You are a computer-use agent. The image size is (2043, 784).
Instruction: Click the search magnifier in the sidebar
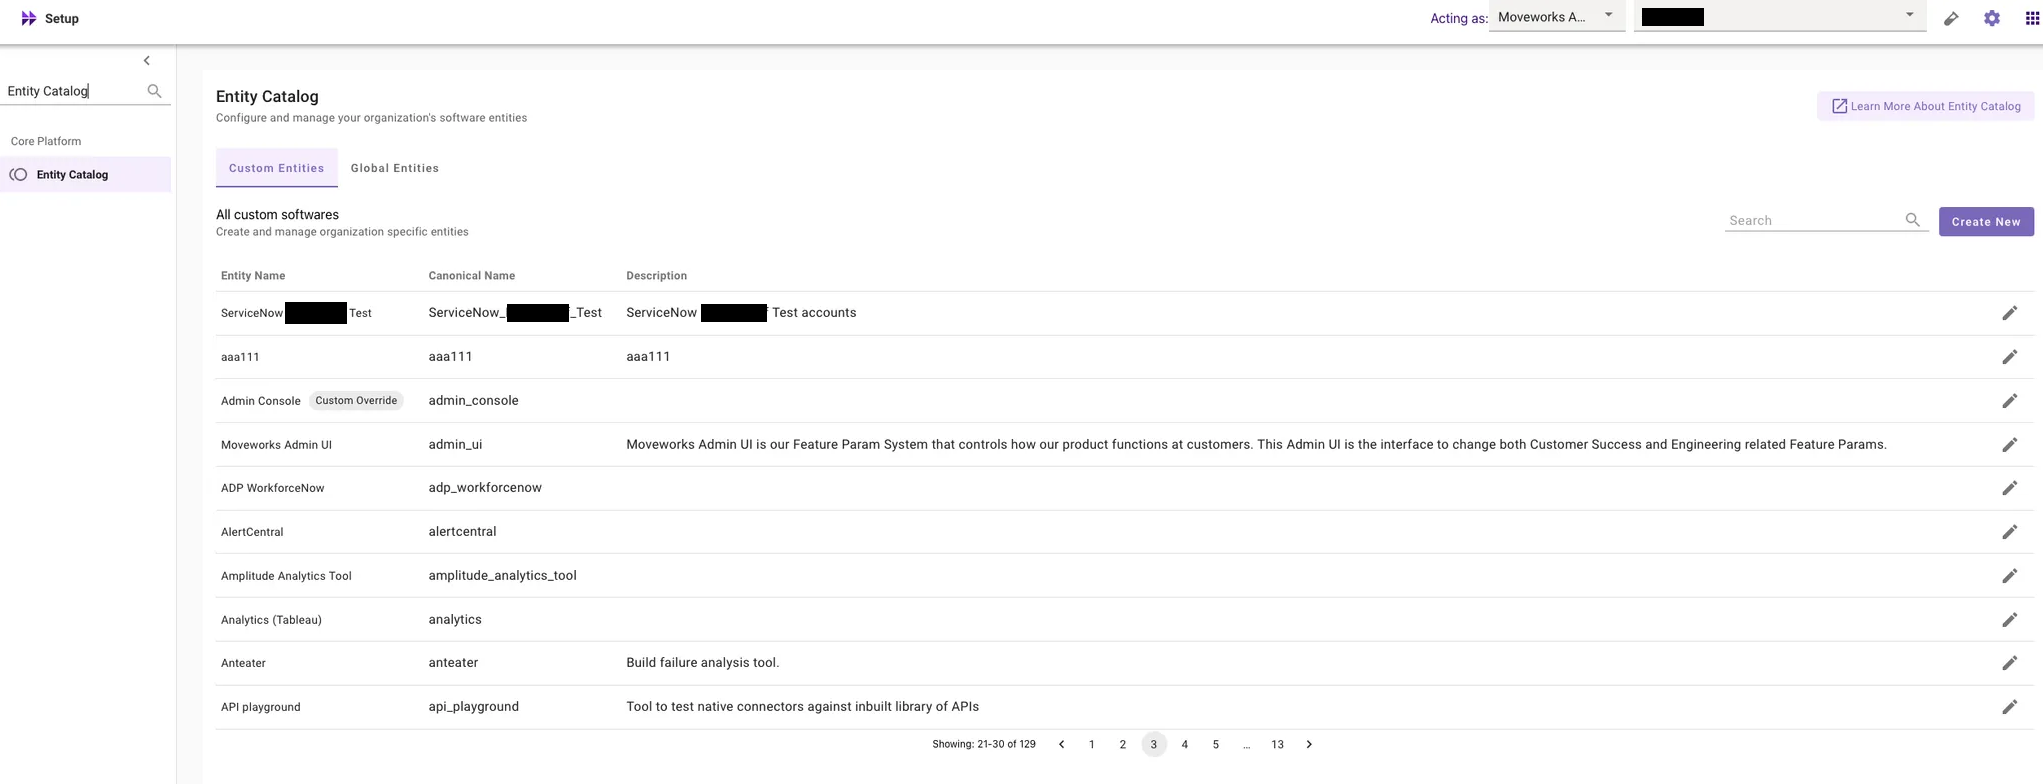[154, 91]
